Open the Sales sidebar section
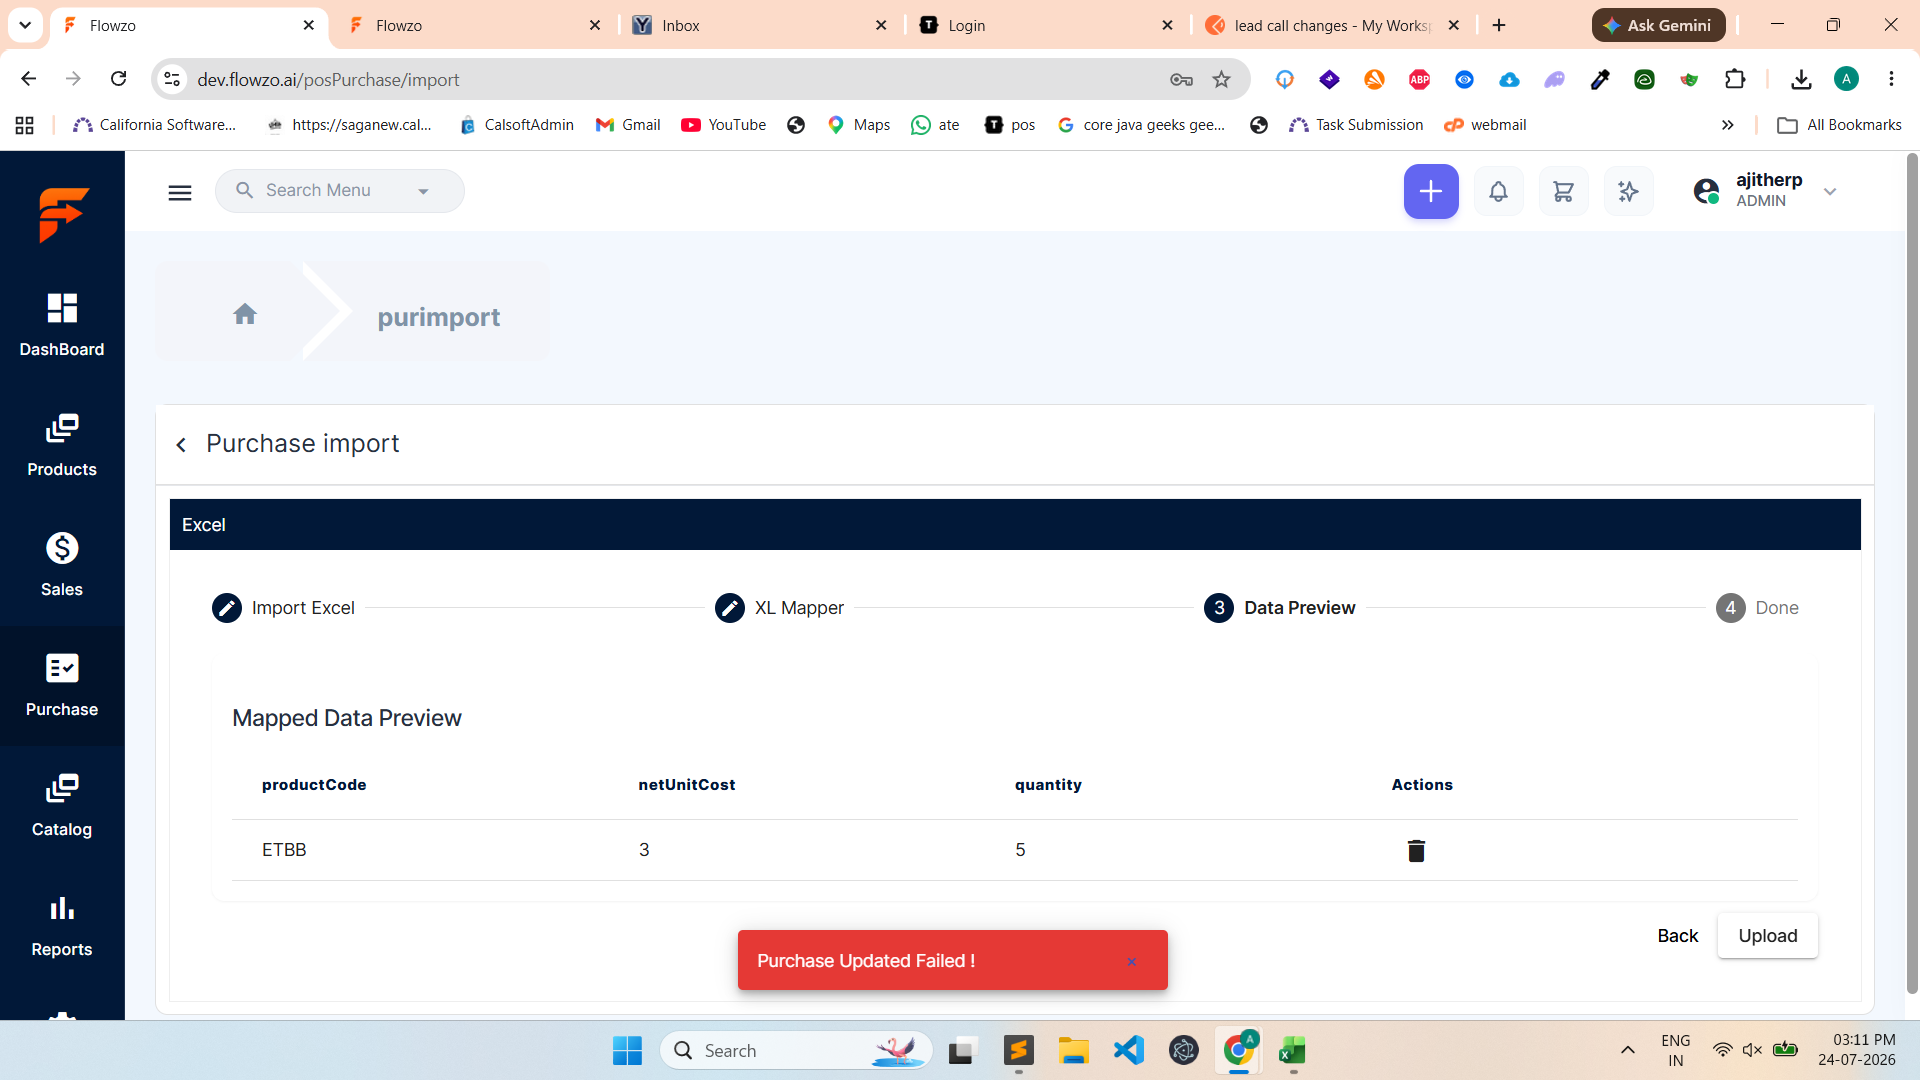1920x1080 pixels. 62,565
